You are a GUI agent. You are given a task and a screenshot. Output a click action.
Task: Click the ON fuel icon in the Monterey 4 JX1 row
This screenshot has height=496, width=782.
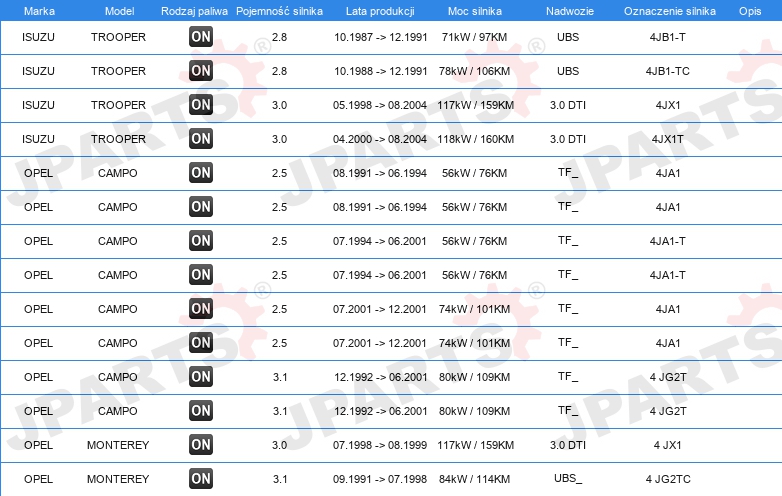[x=201, y=445]
